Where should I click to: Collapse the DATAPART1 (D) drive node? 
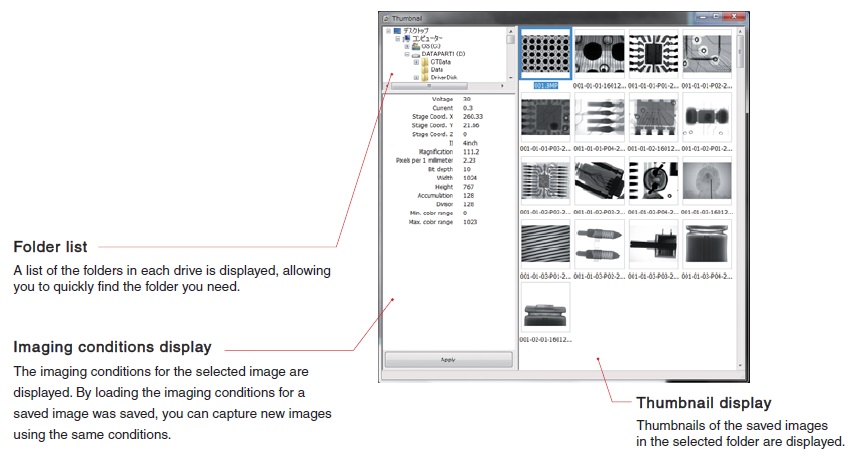tap(406, 54)
